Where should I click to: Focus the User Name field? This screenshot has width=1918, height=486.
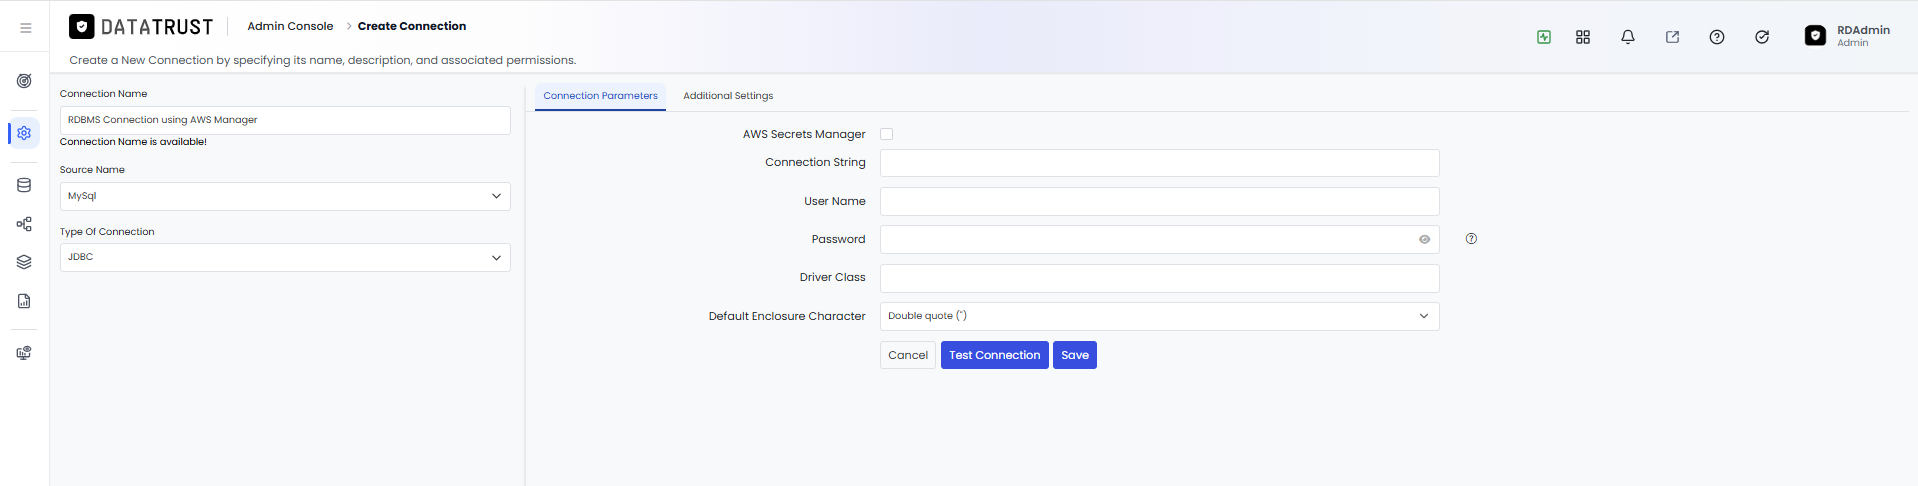pyautogui.click(x=1160, y=201)
